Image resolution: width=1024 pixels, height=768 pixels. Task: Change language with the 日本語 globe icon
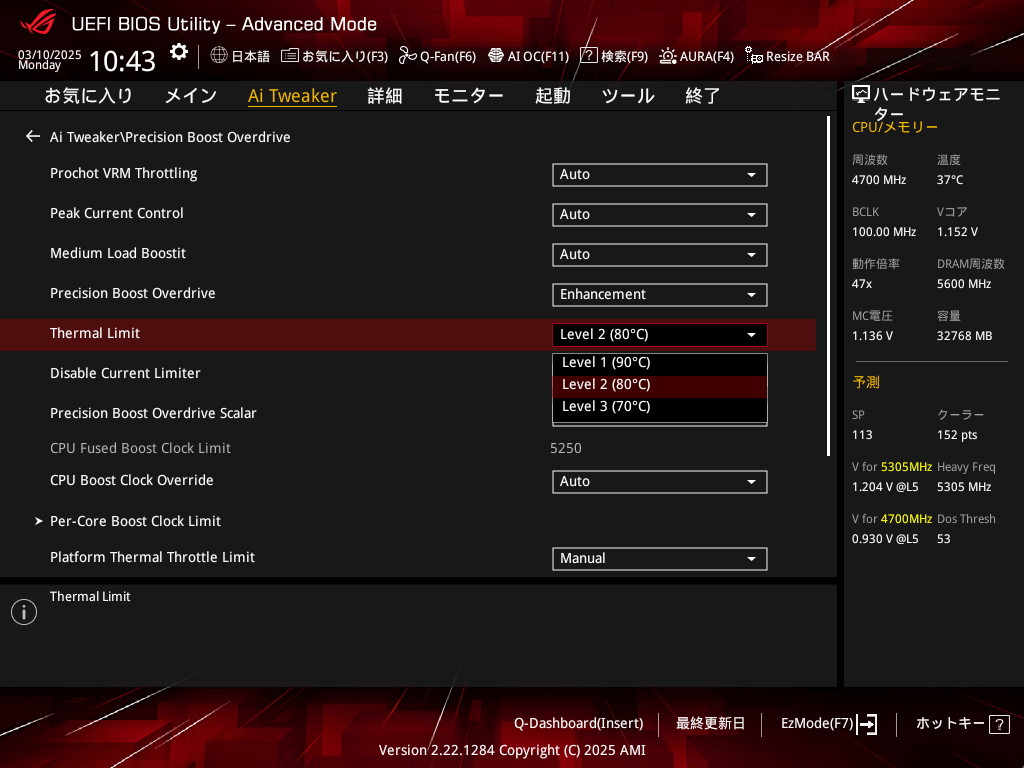click(x=240, y=56)
